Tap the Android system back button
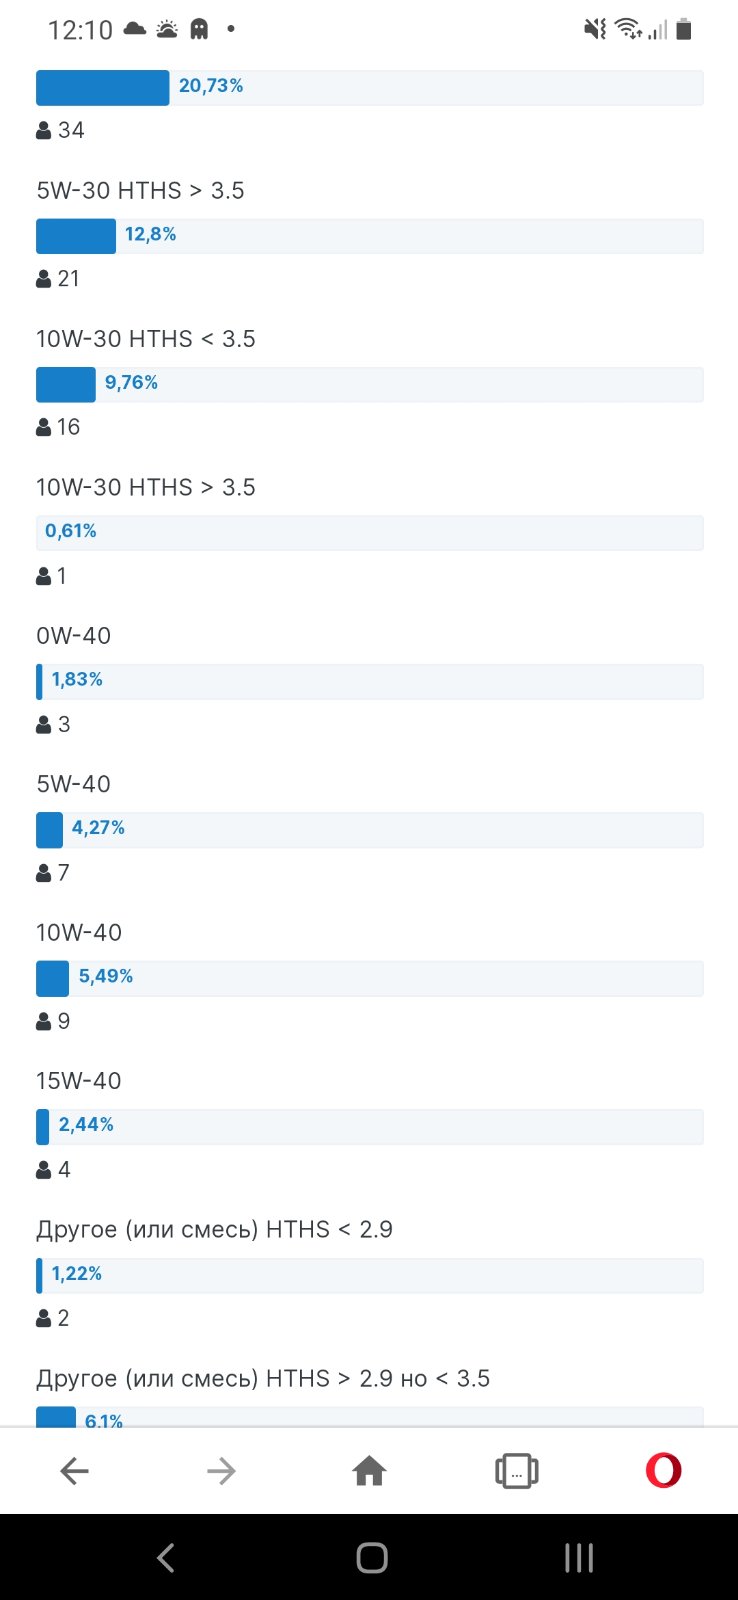 pyautogui.click(x=166, y=1557)
